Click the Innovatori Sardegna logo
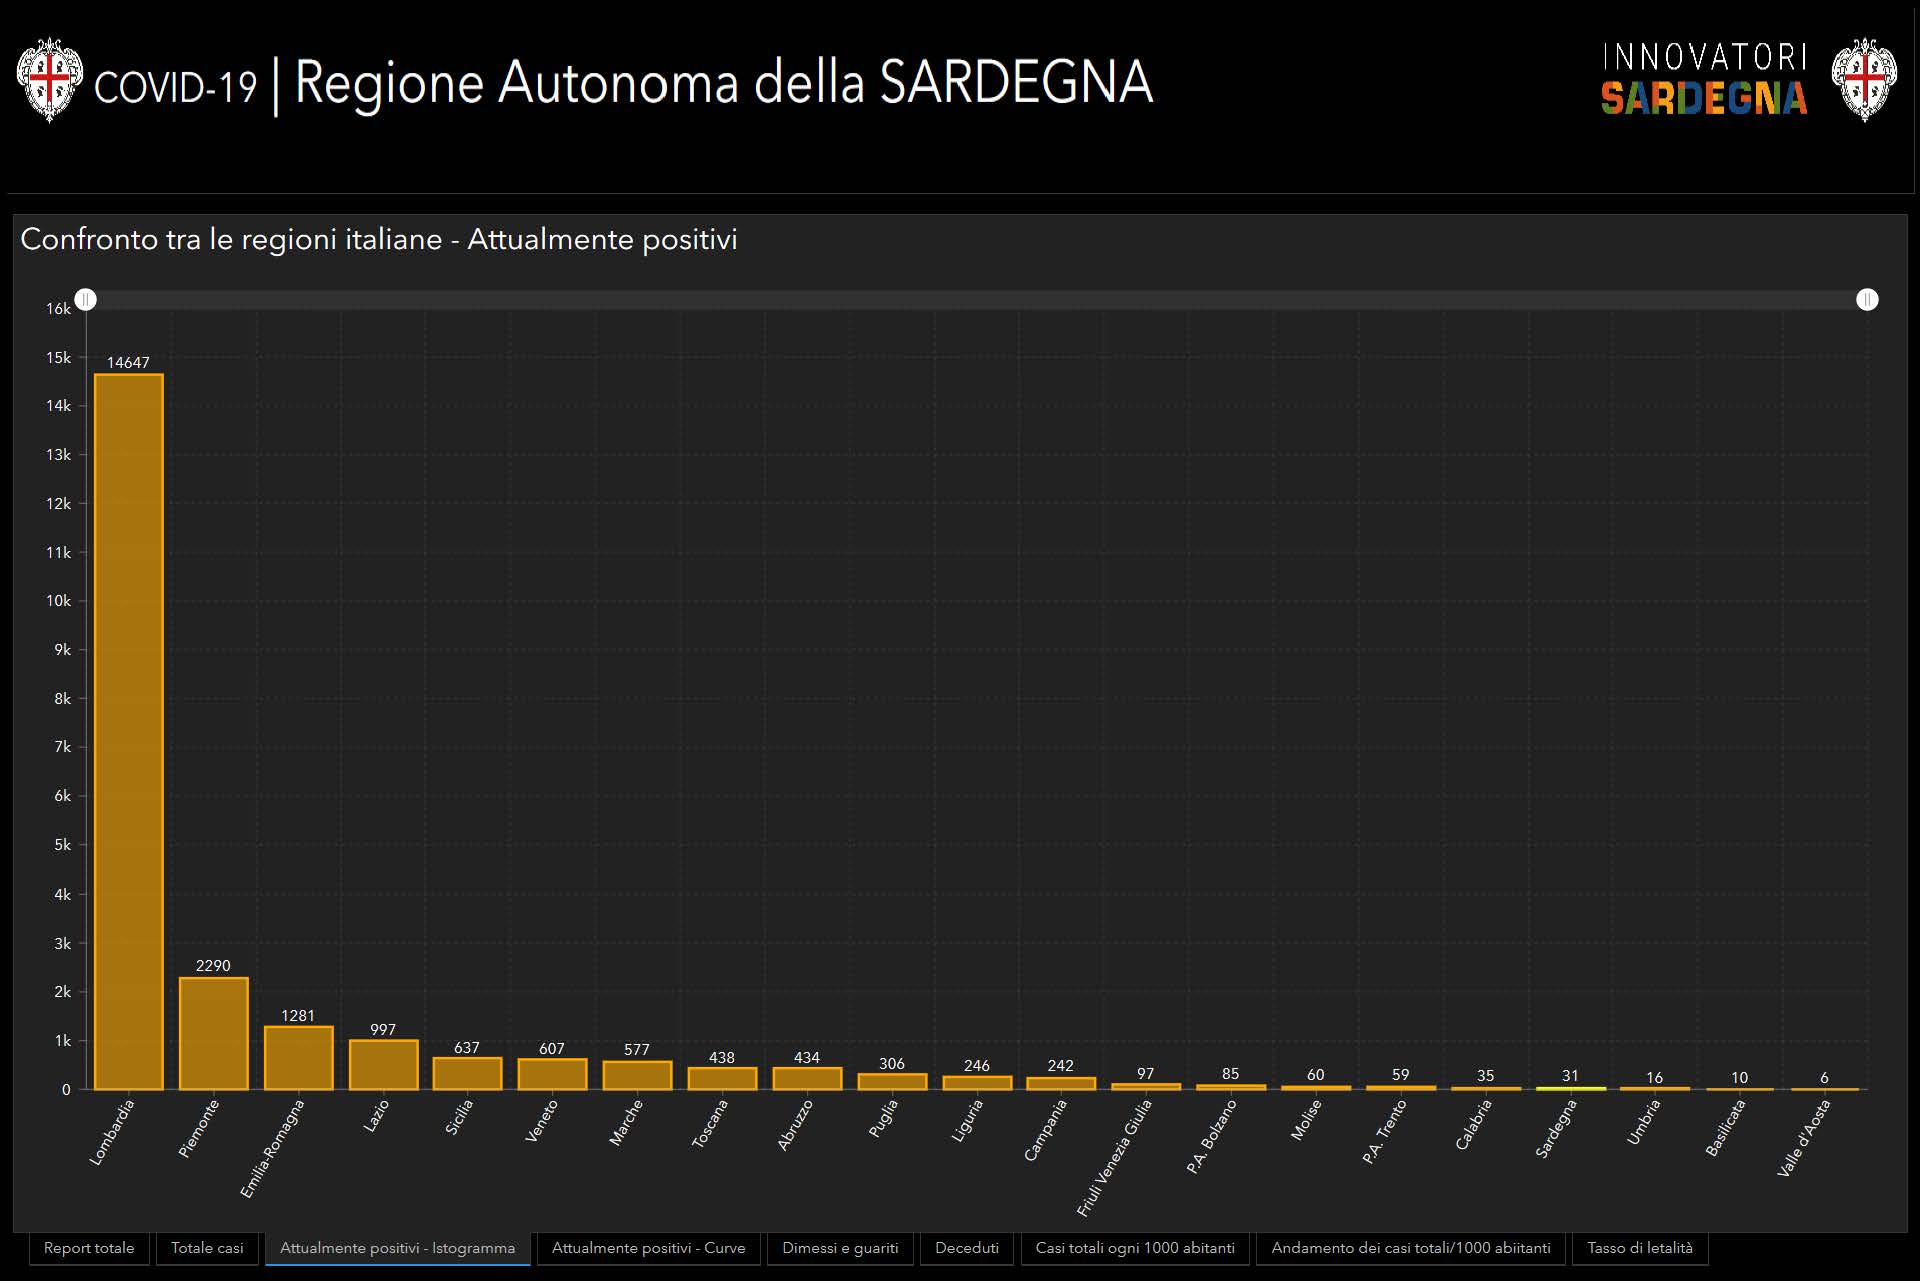This screenshot has width=1920, height=1283. coord(1703,80)
